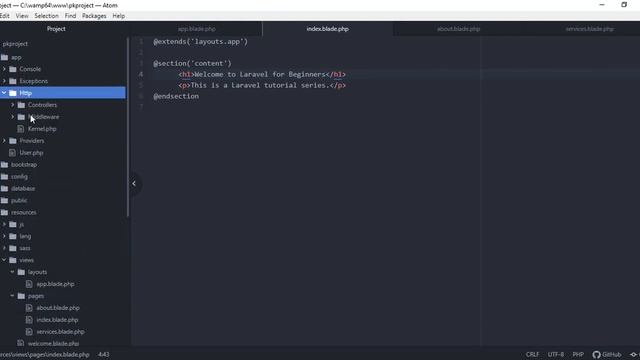The image size is (640, 360).
Task: Click the file path in status bar
Action: [44, 354]
